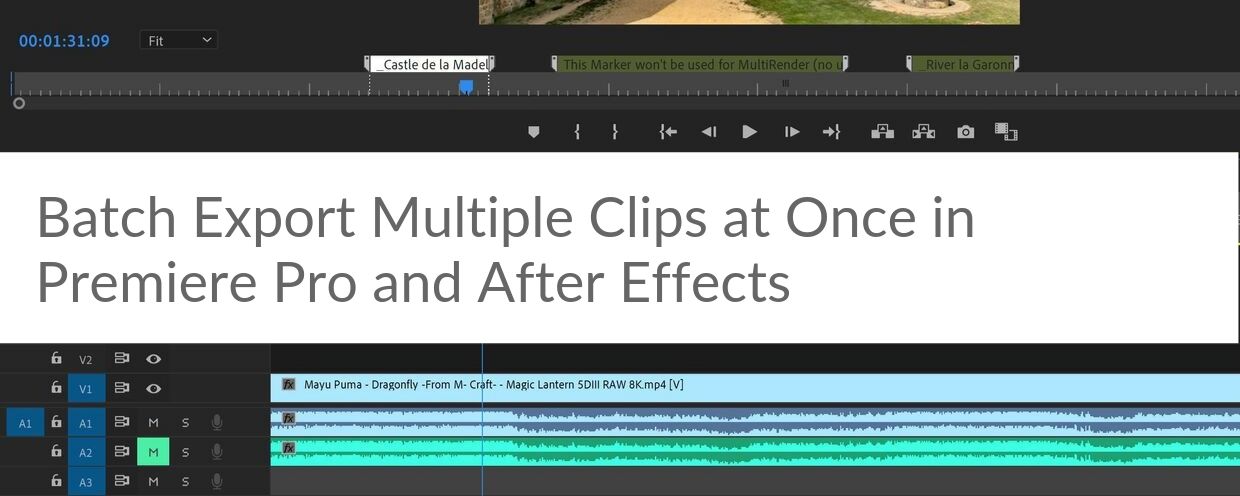
Task: Toggle sync lock on track A2
Action: pos(122,452)
